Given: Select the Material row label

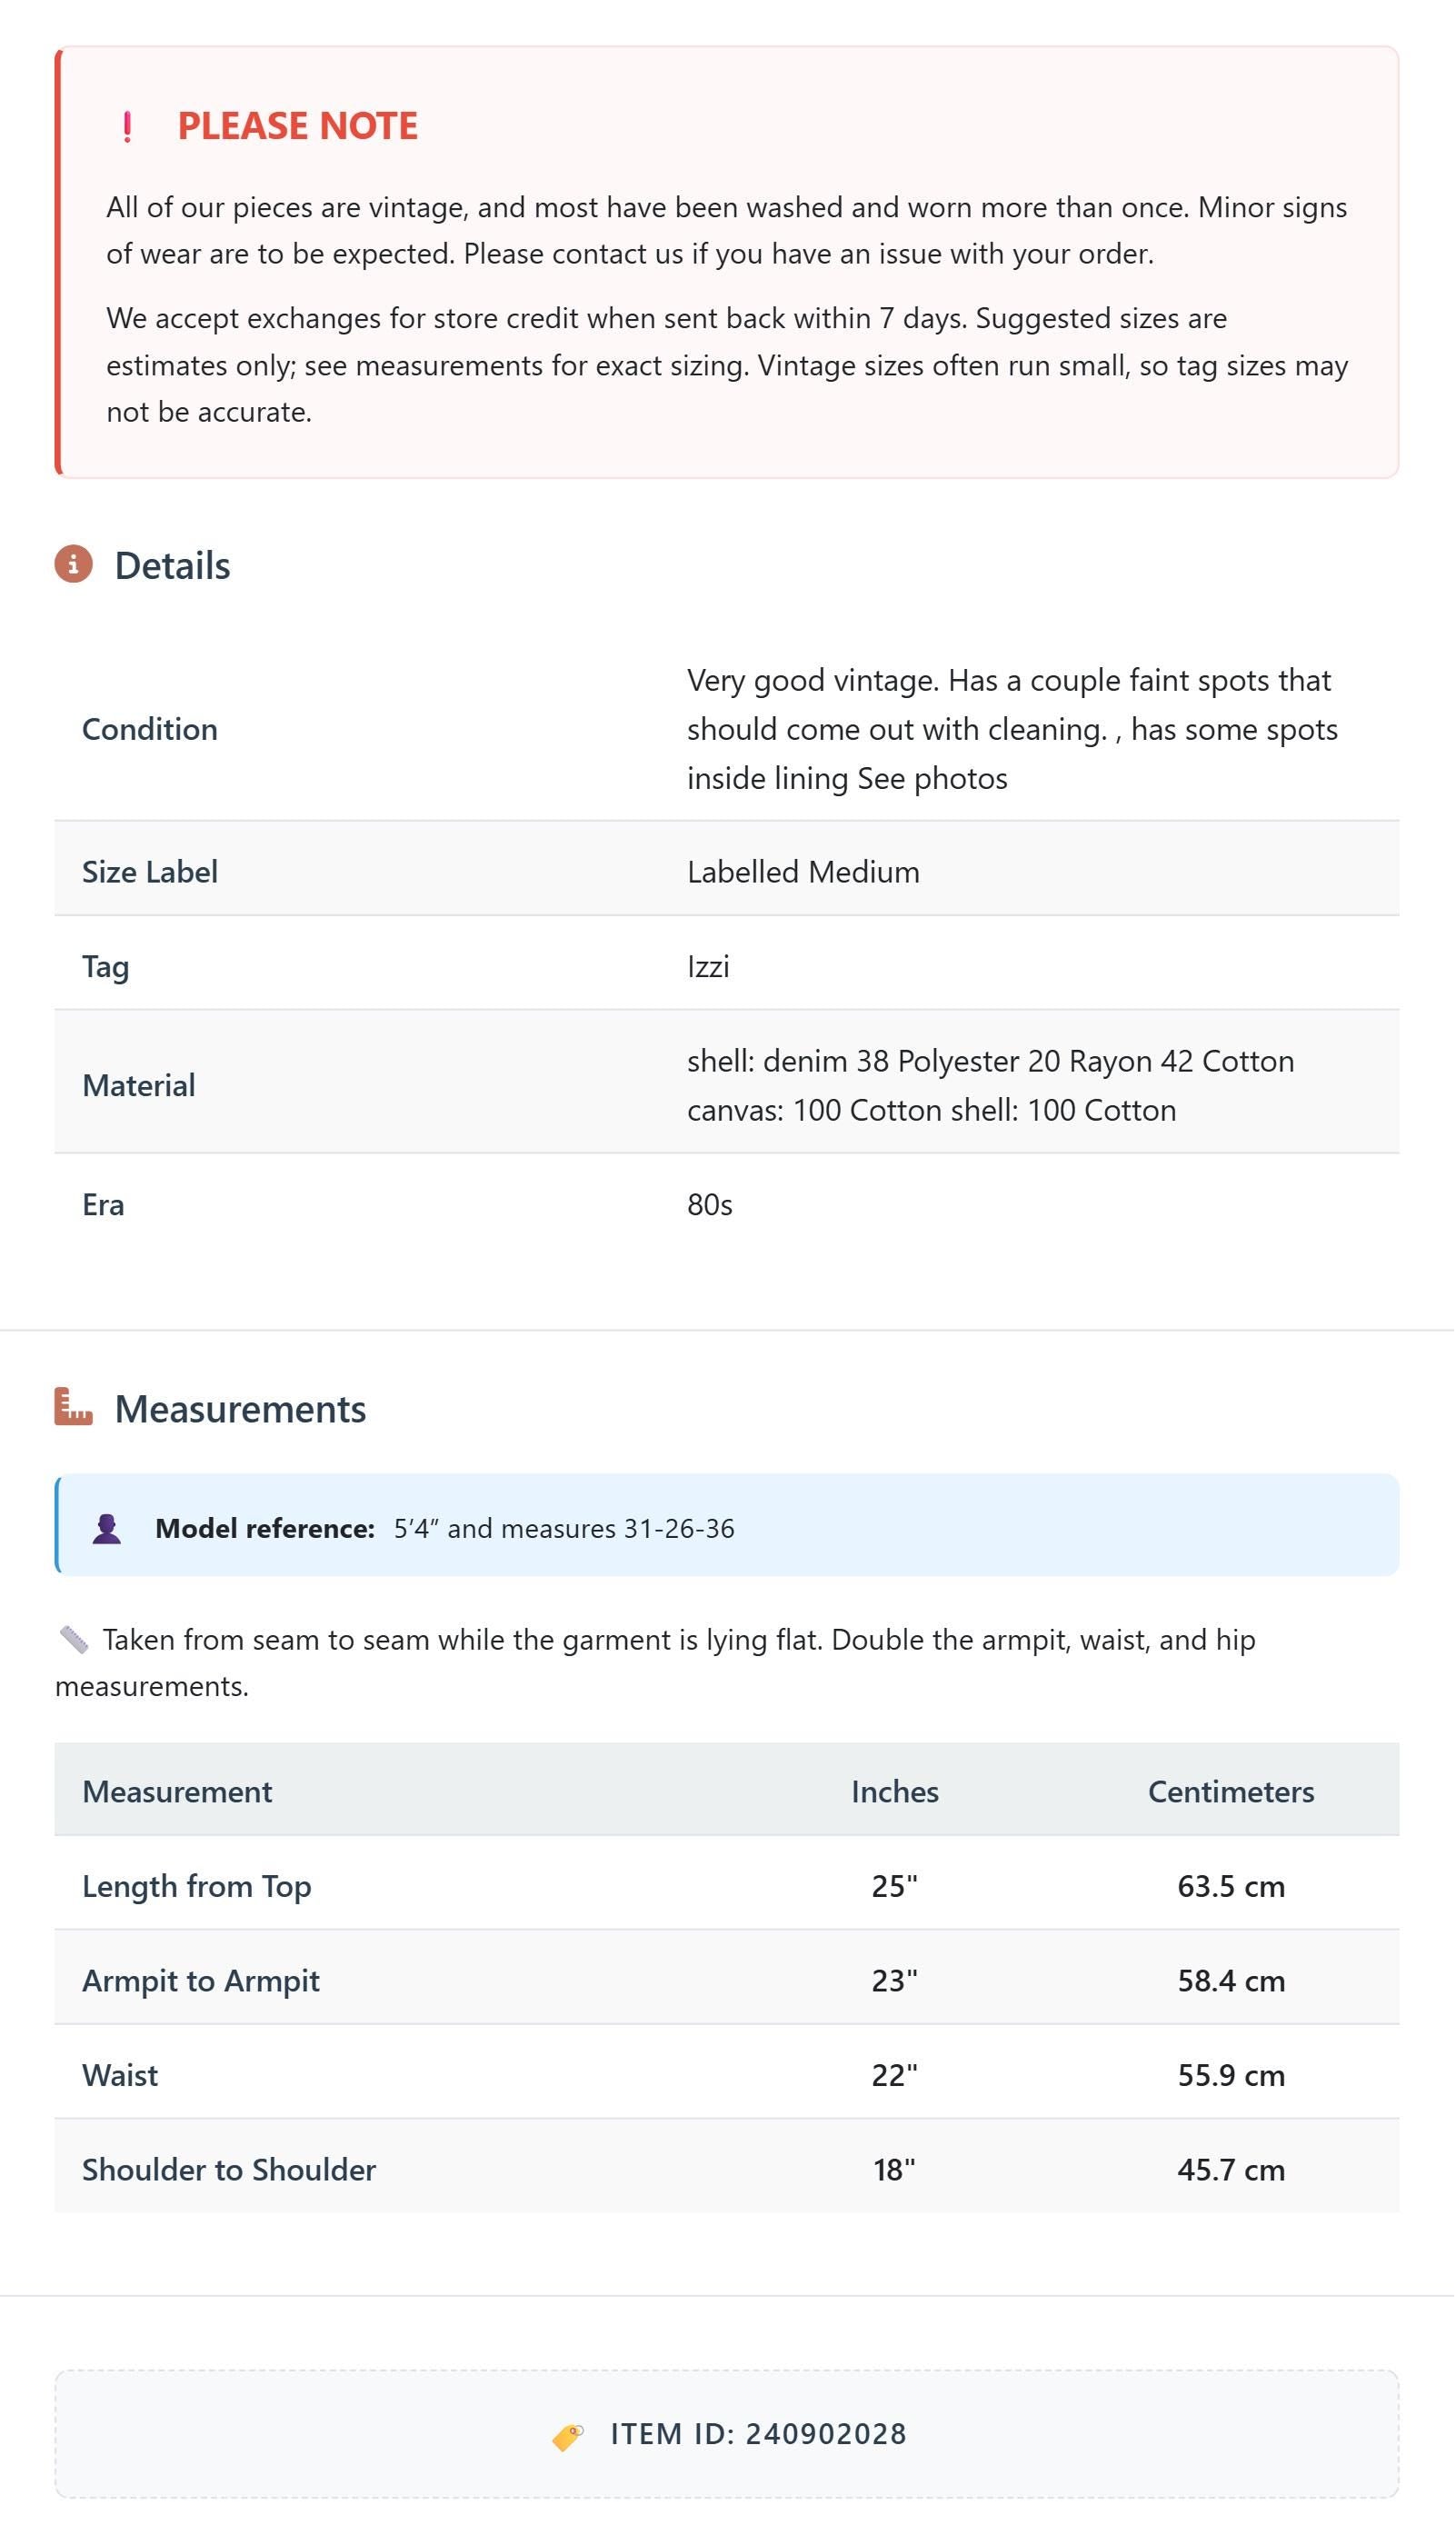Looking at the screenshot, I should [139, 1086].
